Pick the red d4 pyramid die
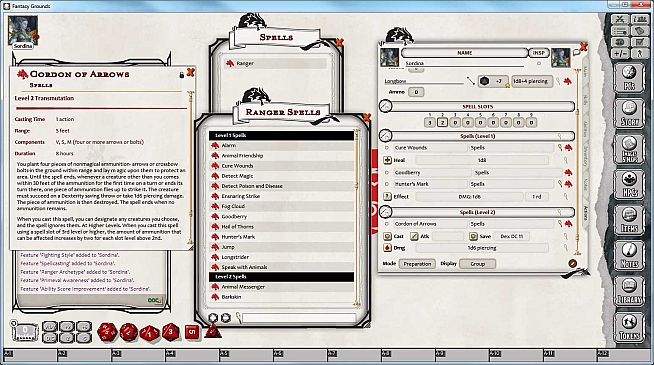The image size is (654, 365). click(x=213, y=331)
